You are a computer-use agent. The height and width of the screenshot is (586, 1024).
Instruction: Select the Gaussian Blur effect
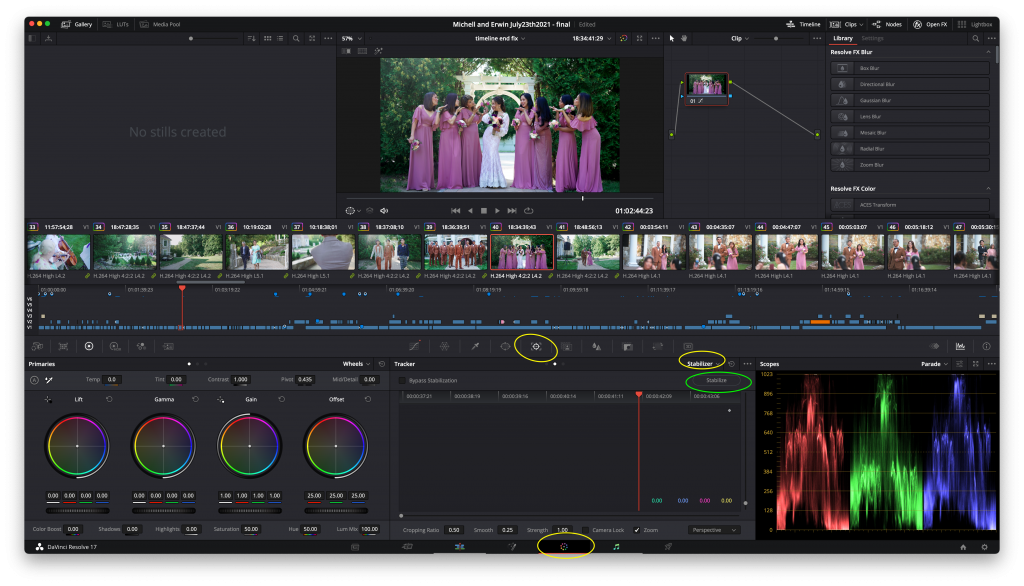[875, 100]
